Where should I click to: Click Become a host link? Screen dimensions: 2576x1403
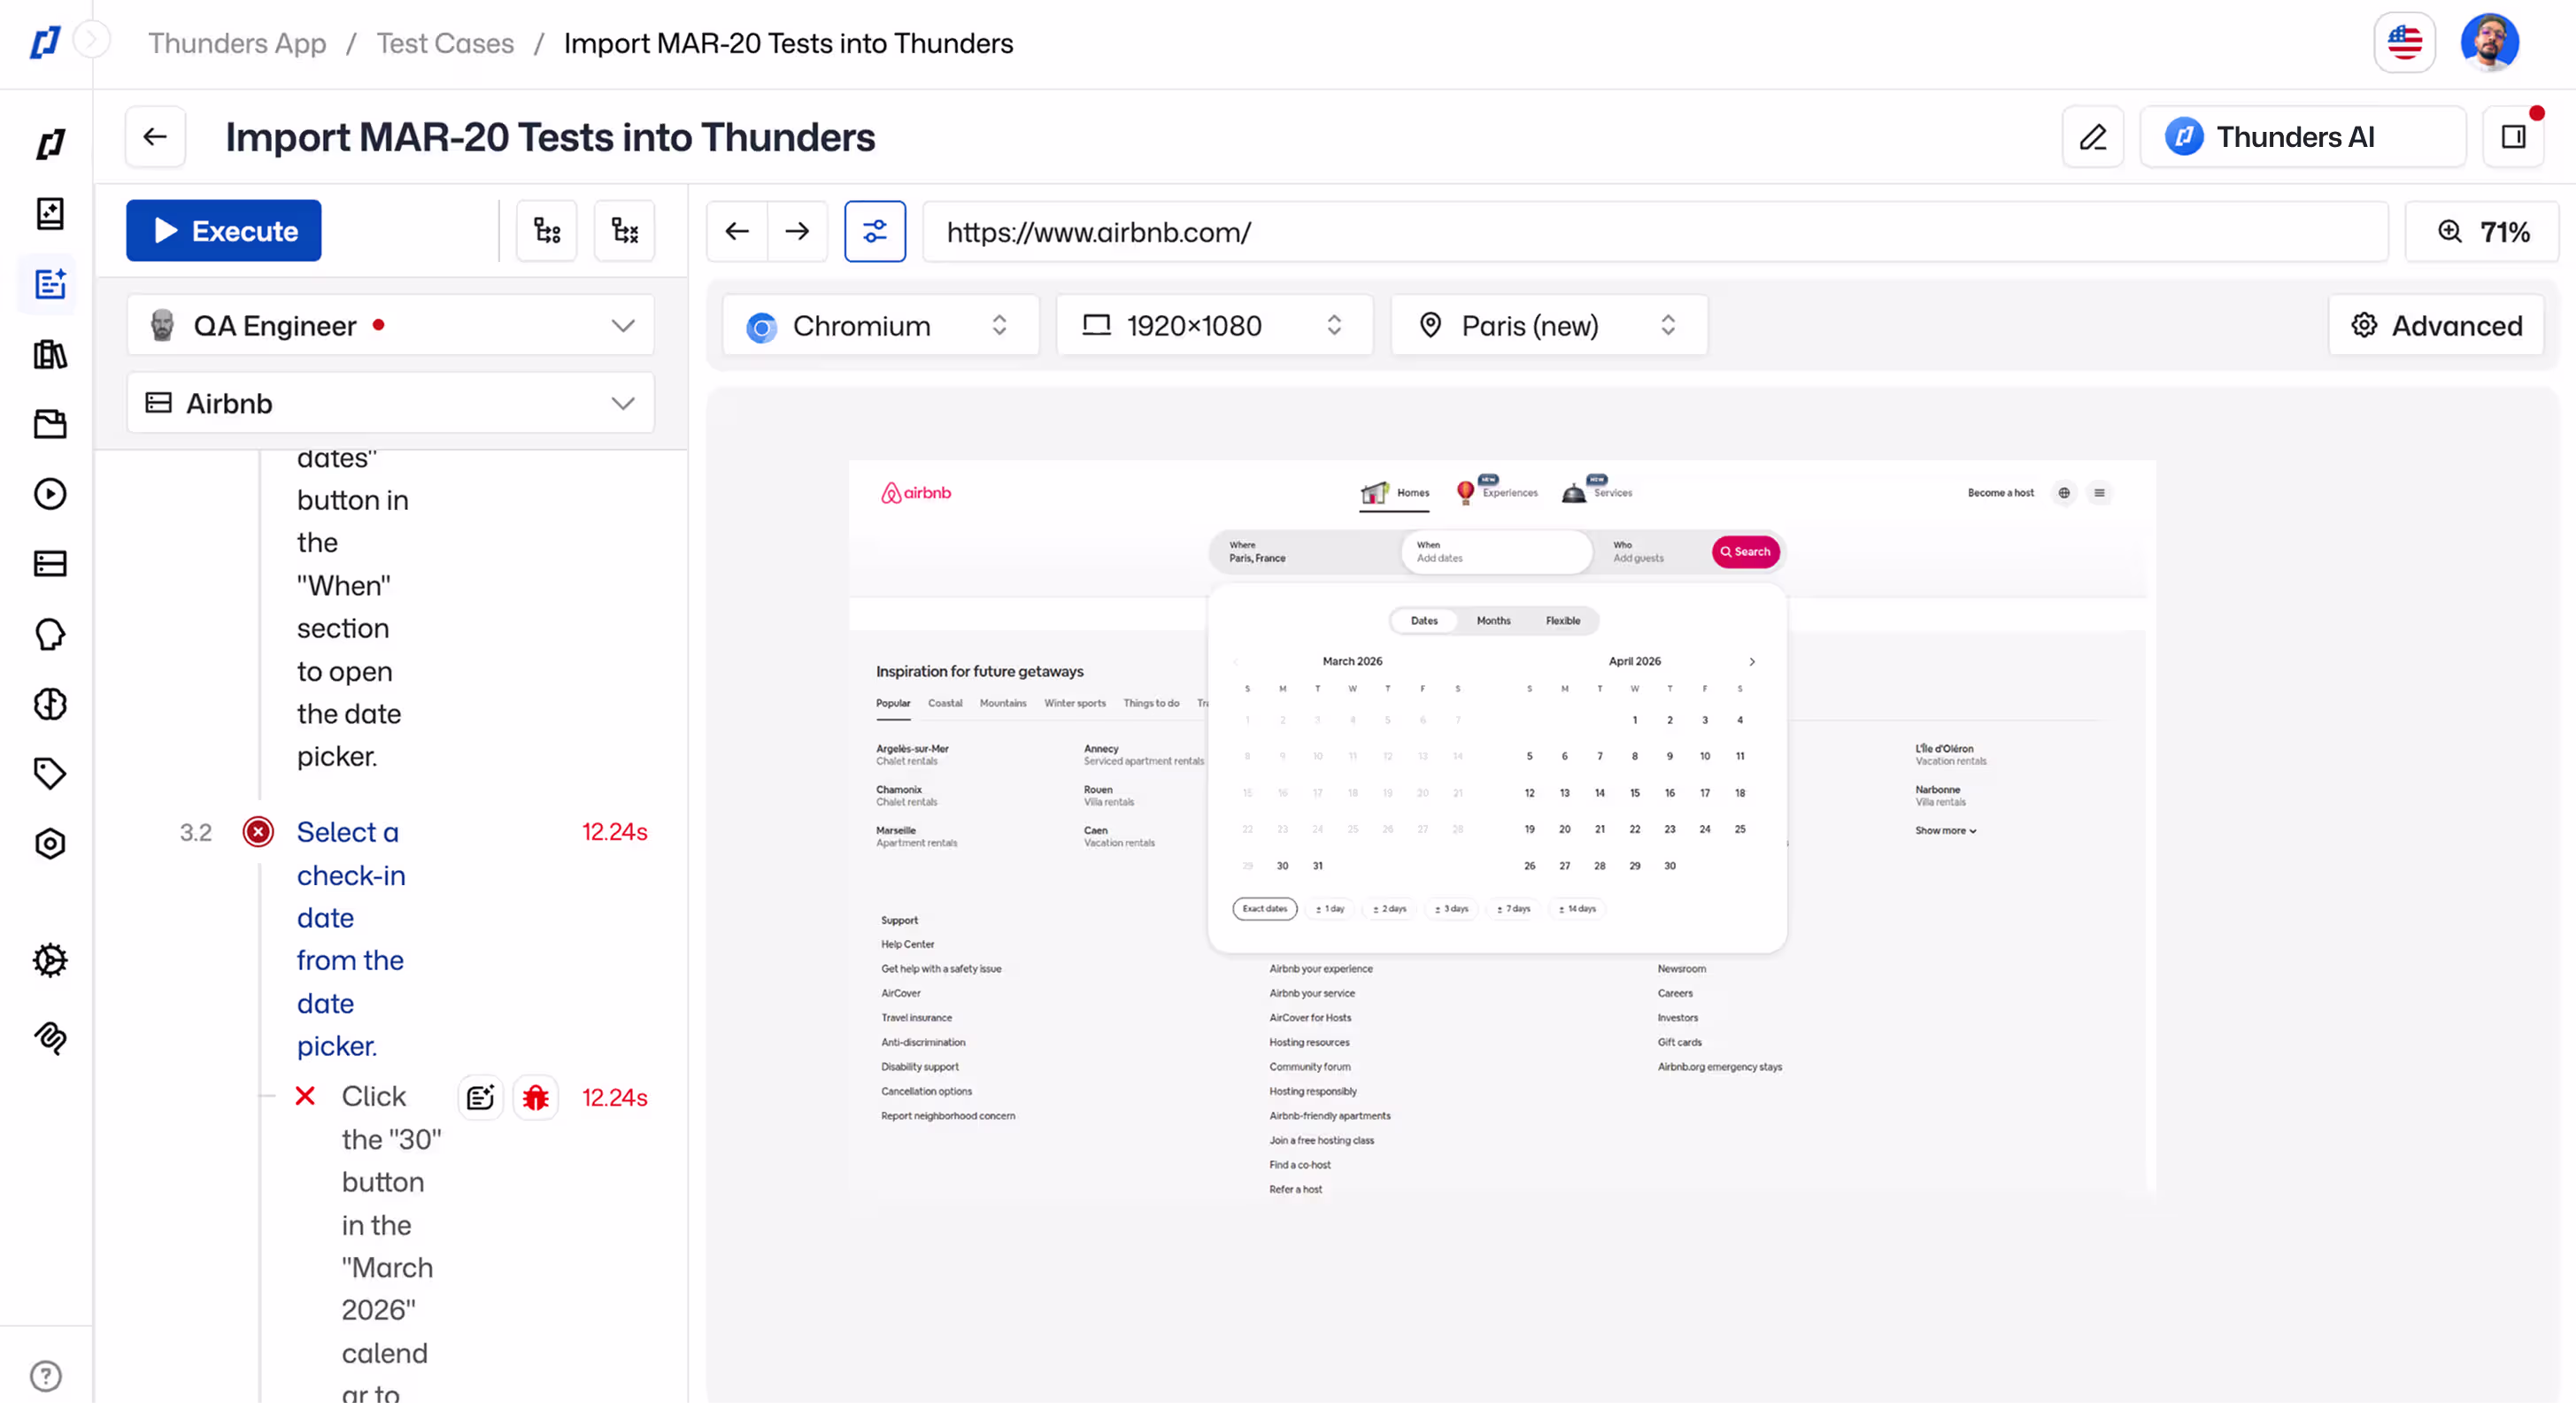tap(2001, 493)
